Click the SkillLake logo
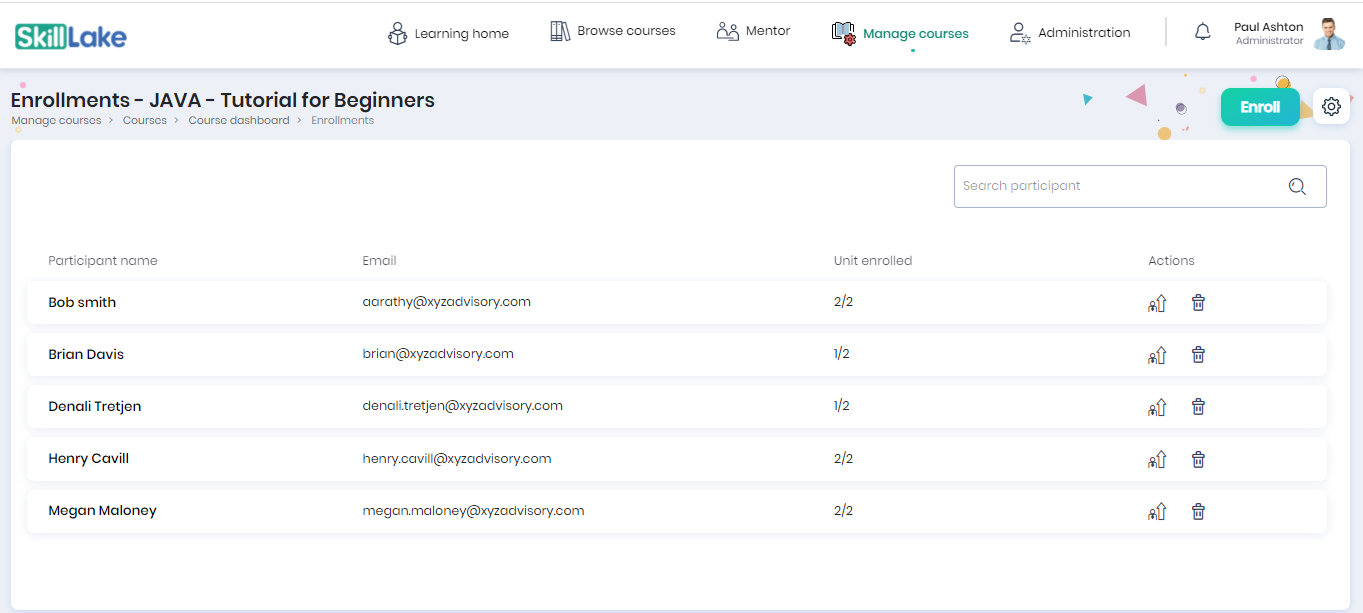Viewport: 1363px width, 613px height. coord(71,37)
